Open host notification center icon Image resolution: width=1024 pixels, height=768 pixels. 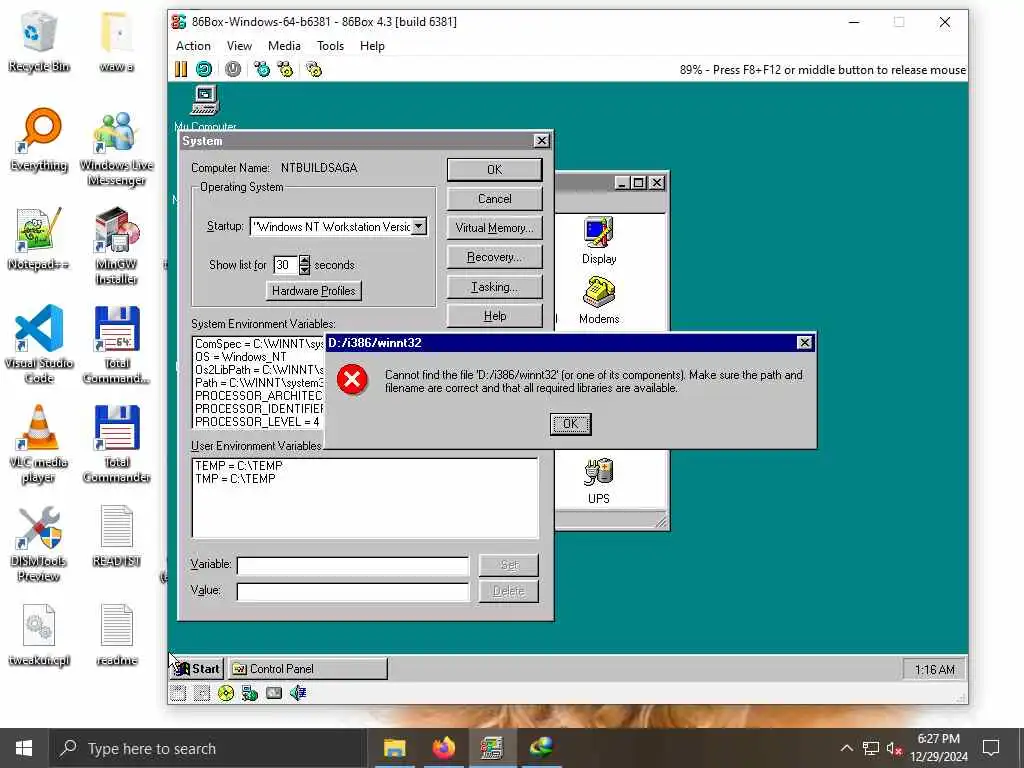click(x=991, y=748)
